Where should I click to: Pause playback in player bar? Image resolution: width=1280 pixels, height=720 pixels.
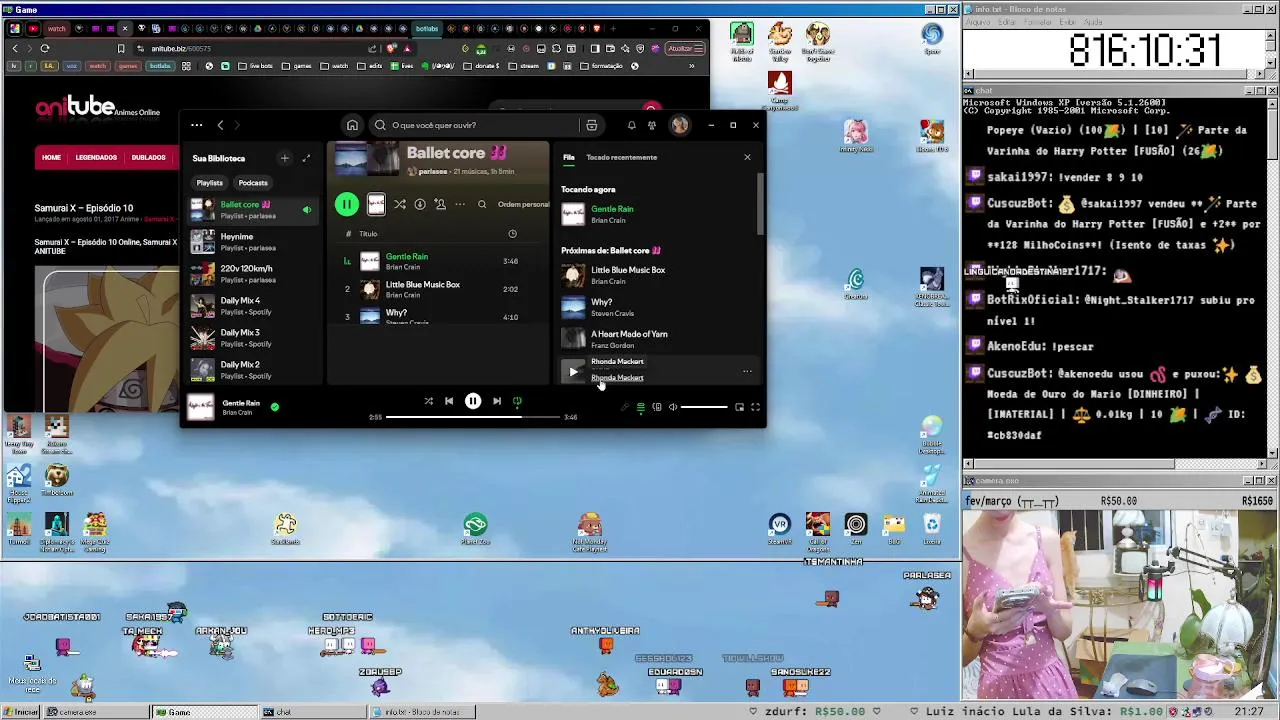[473, 401]
